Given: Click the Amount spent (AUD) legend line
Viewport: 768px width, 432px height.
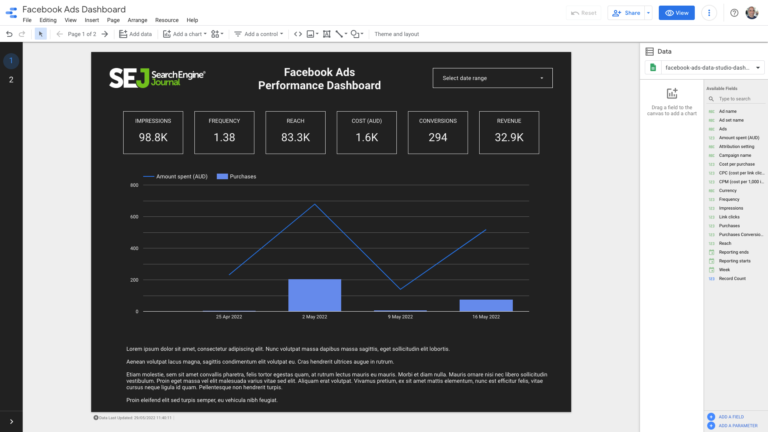Looking at the screenshot, I should point(148,176).
